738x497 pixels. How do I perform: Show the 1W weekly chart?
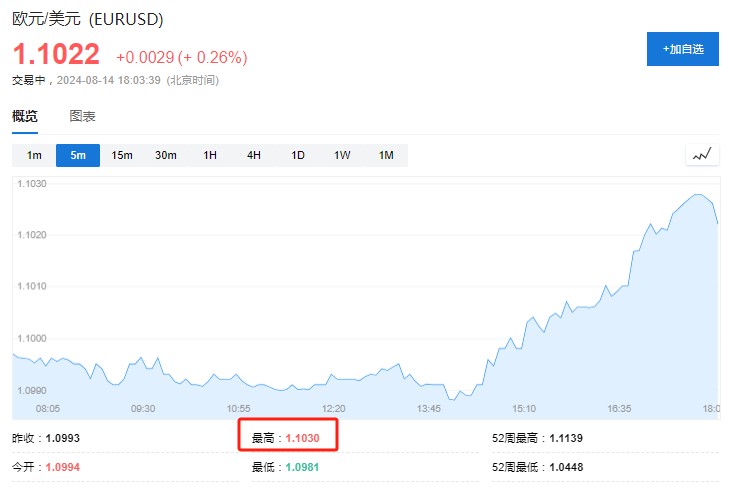pyautogui.click(x=342, y=155)
